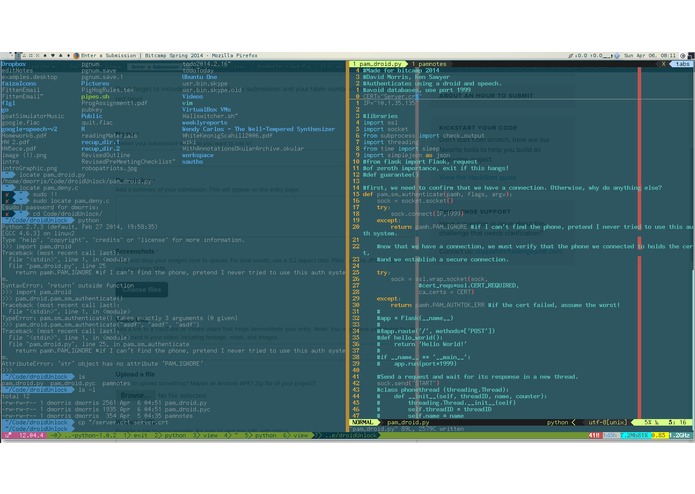Click the 'Dropbox' directory in terminal listing
Image resolution: width=695 pixels, height=494 pixels.
[14, 64]
